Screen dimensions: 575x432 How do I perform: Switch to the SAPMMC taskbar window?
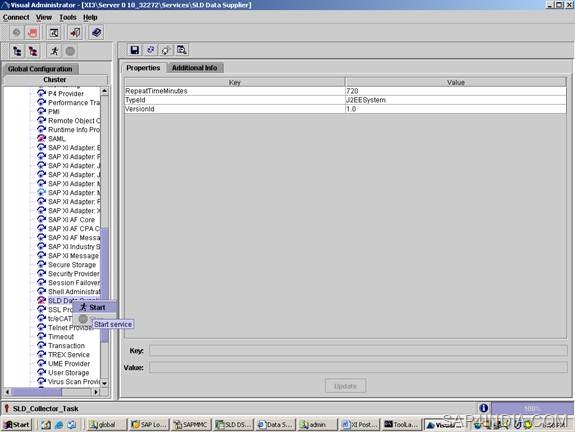[191, 425]
